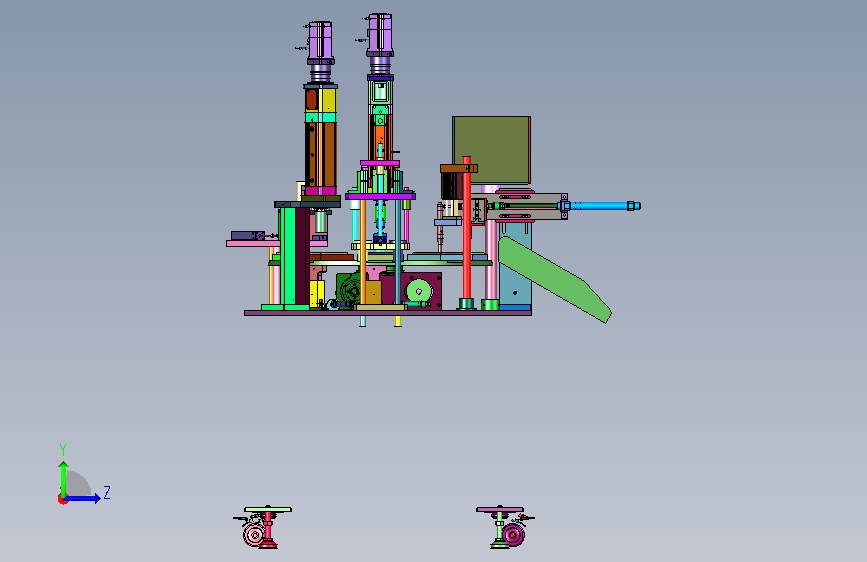Click the blue Z axis arrow
This screenshot has height=562, width=867.
pos(82,498)
